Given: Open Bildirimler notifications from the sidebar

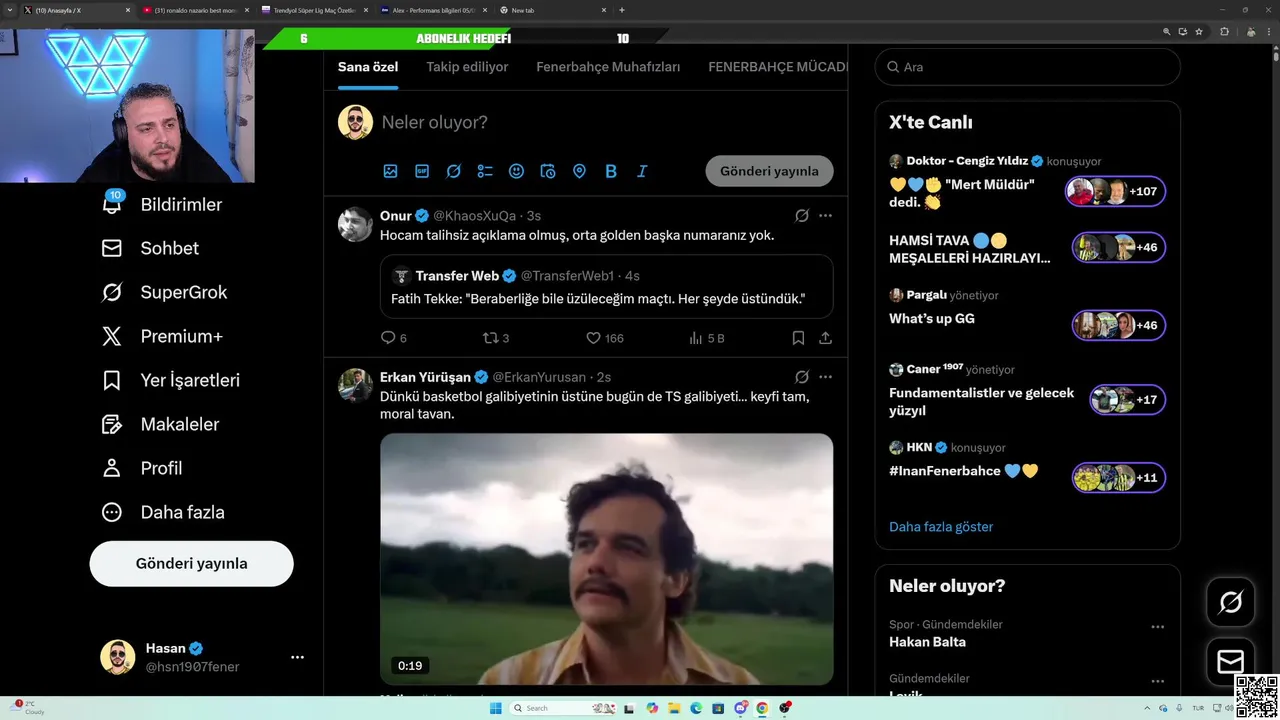Looking at the screenshot, I should (x=162, y=204).
